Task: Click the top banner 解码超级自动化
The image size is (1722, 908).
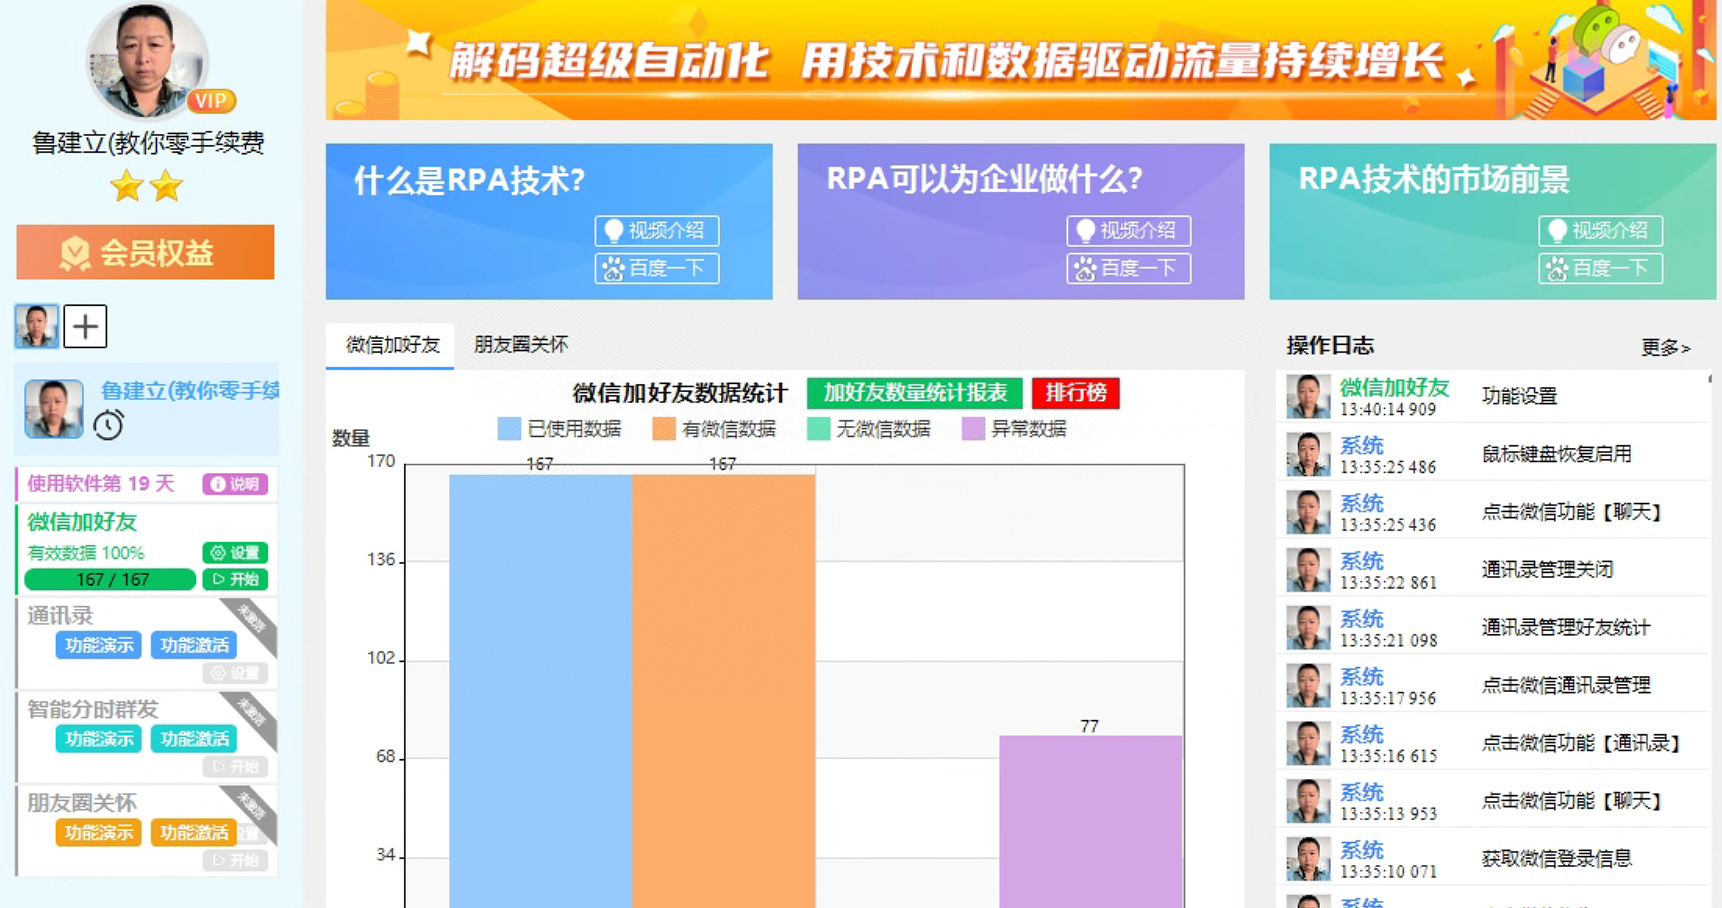Action: pyautogui.click(x=1020, y=60)
